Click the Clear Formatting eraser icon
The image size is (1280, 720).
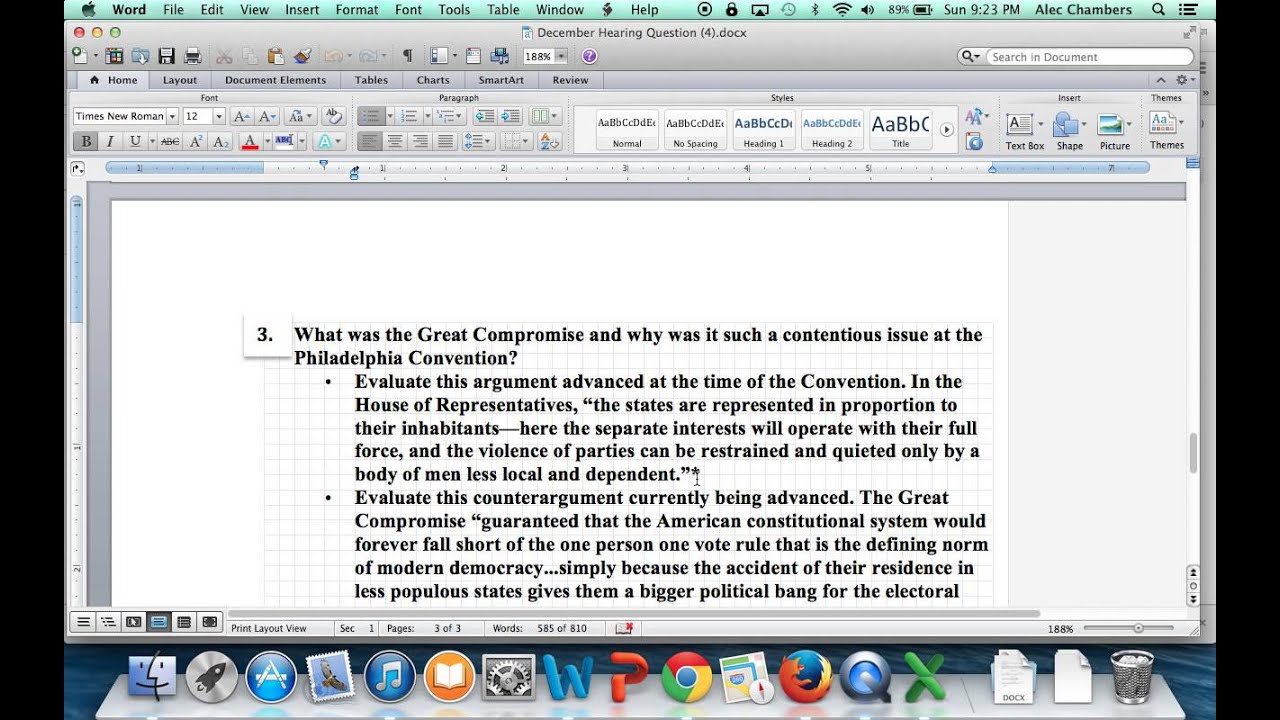pos(334,116)
